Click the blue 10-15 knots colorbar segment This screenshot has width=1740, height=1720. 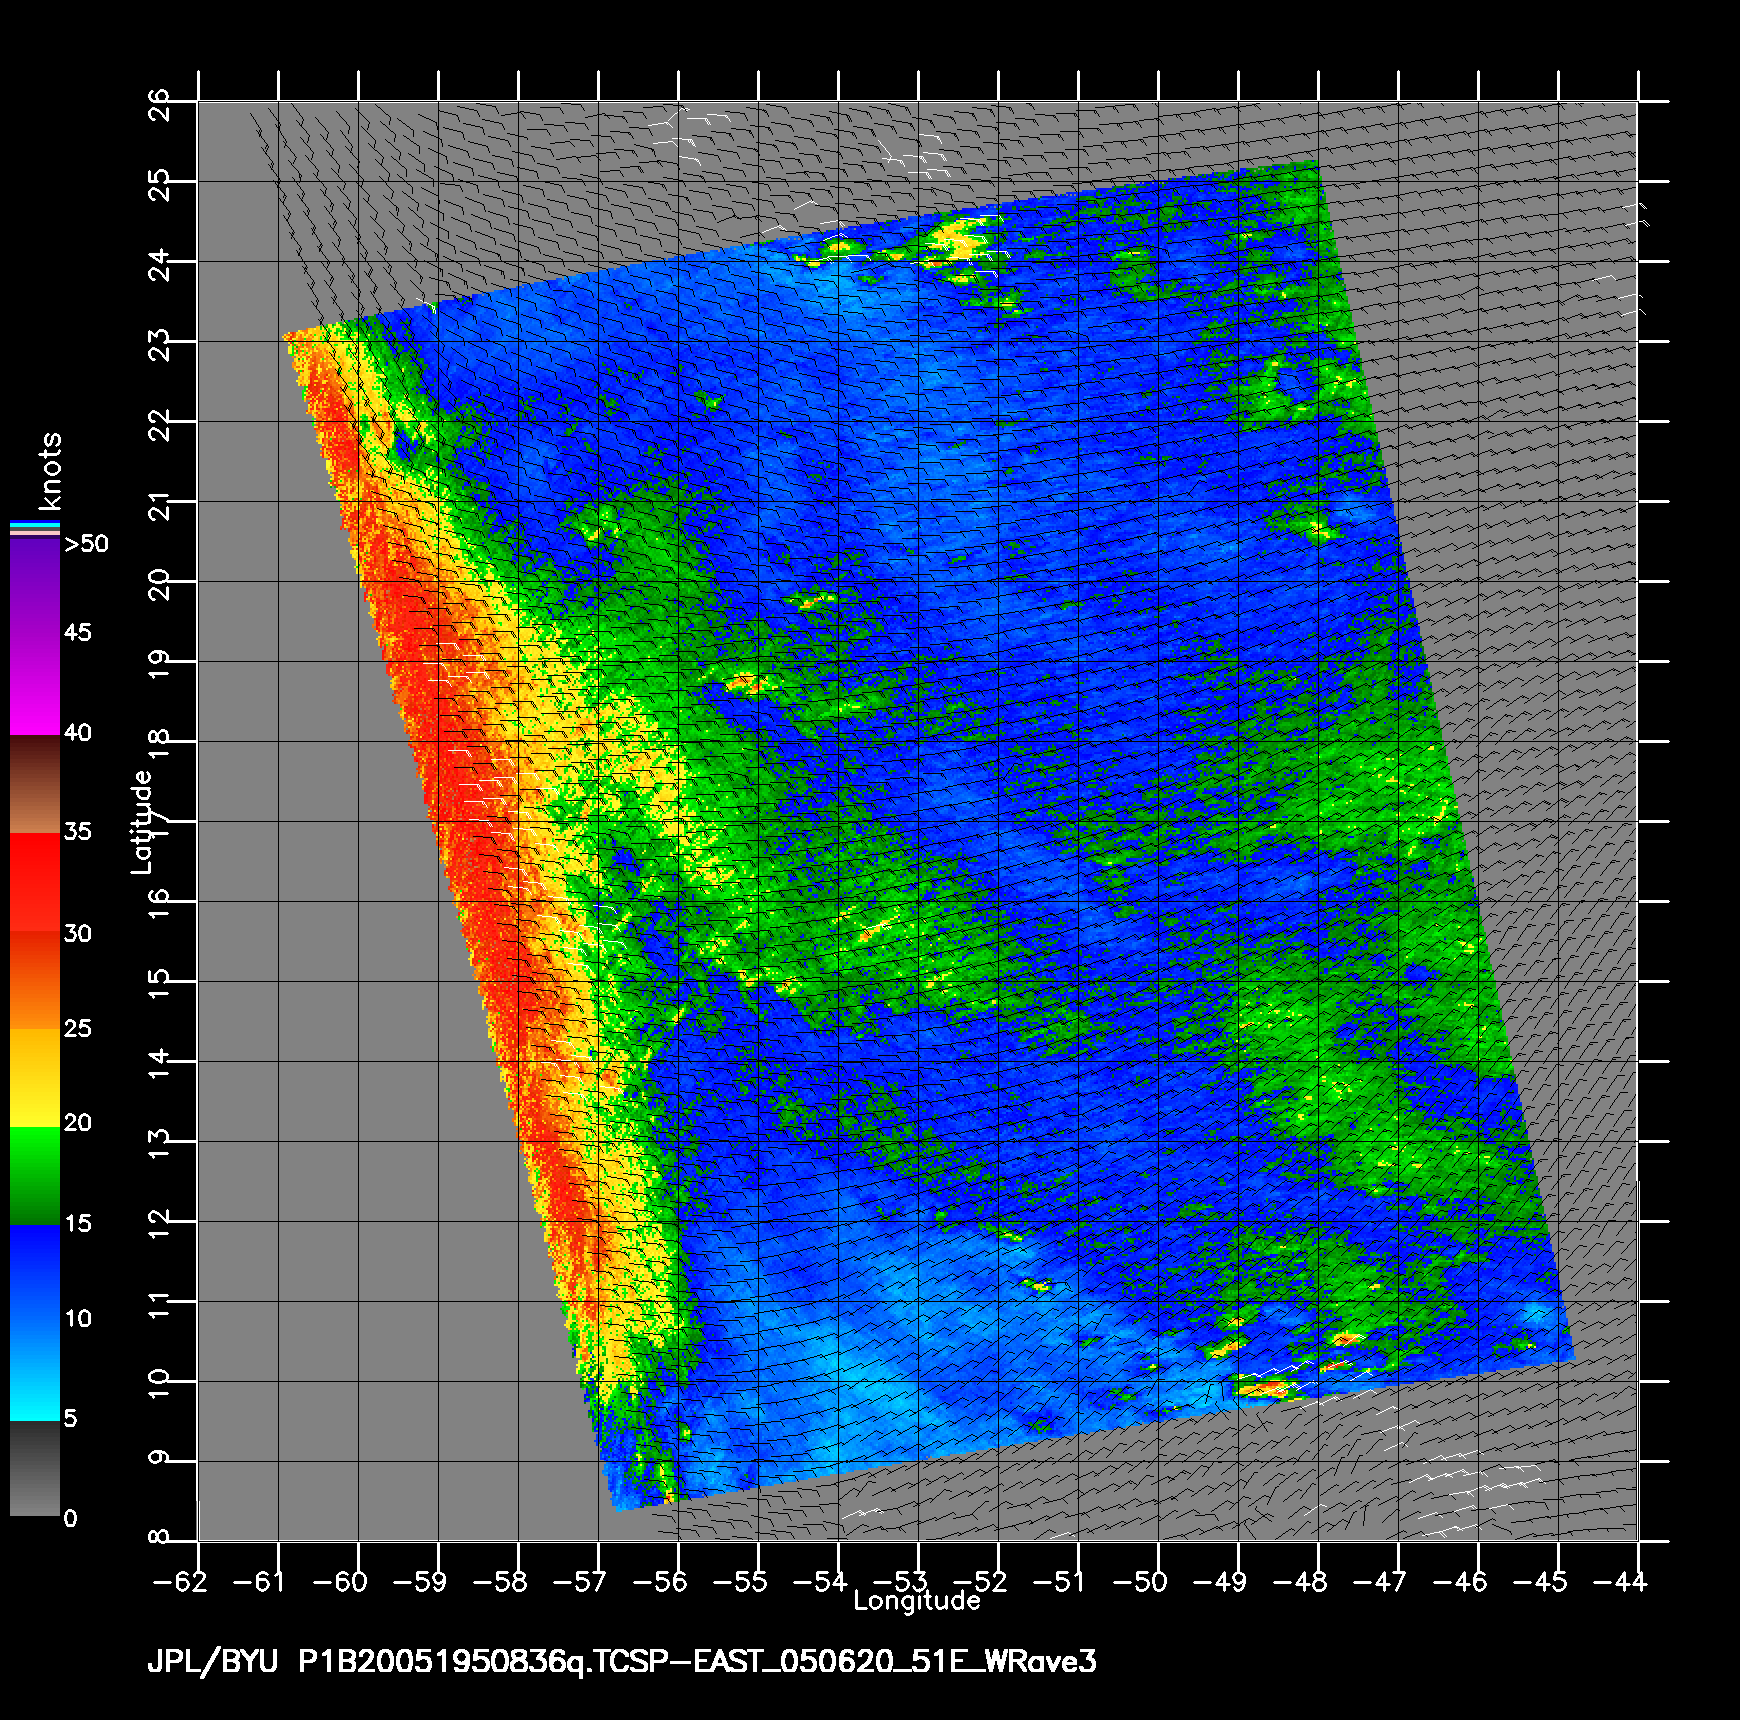[x=35, y=1273]
